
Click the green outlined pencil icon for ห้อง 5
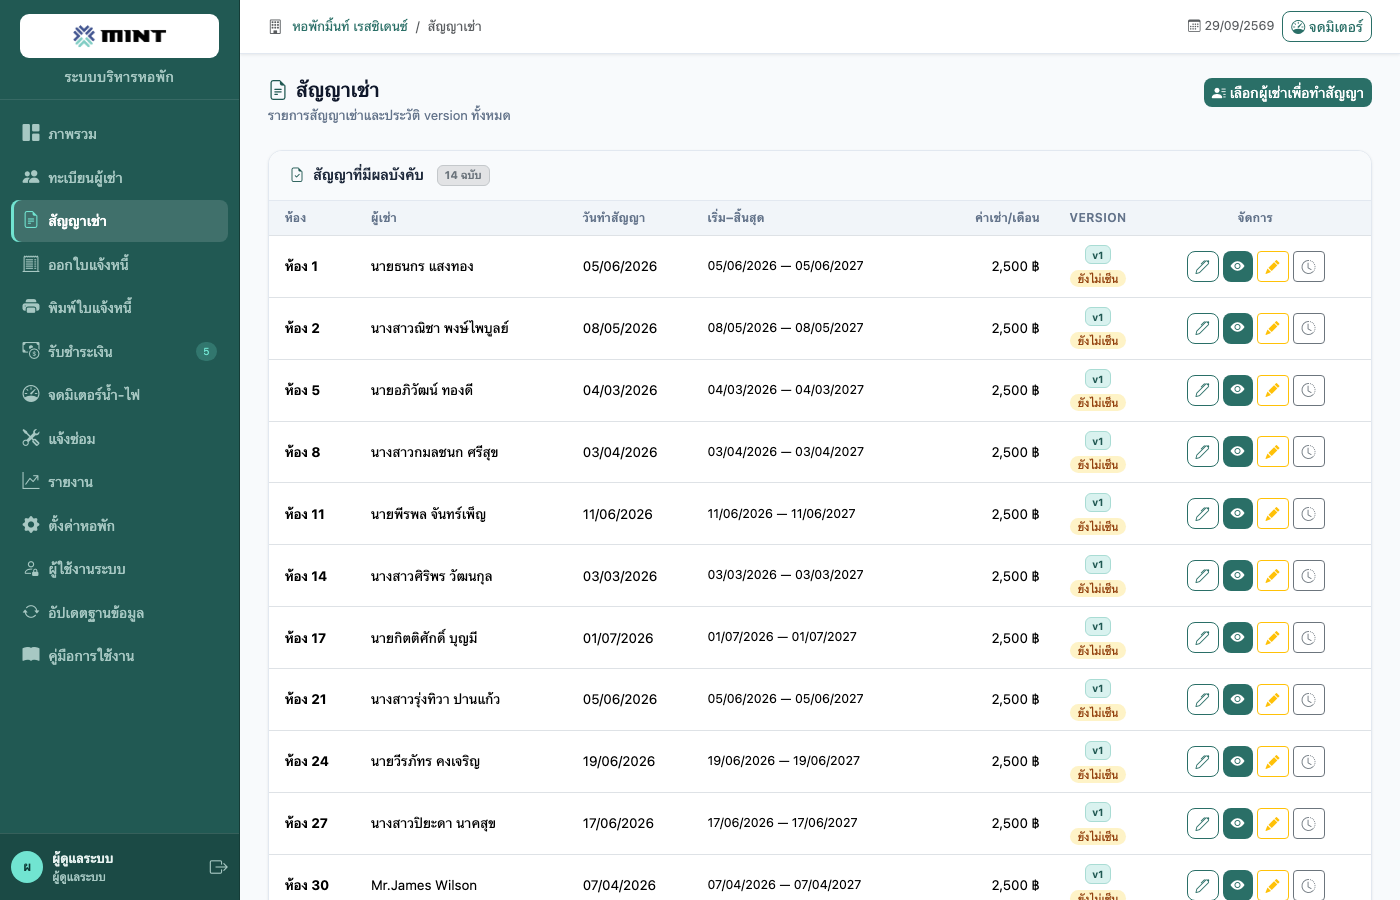(1203, 391)
